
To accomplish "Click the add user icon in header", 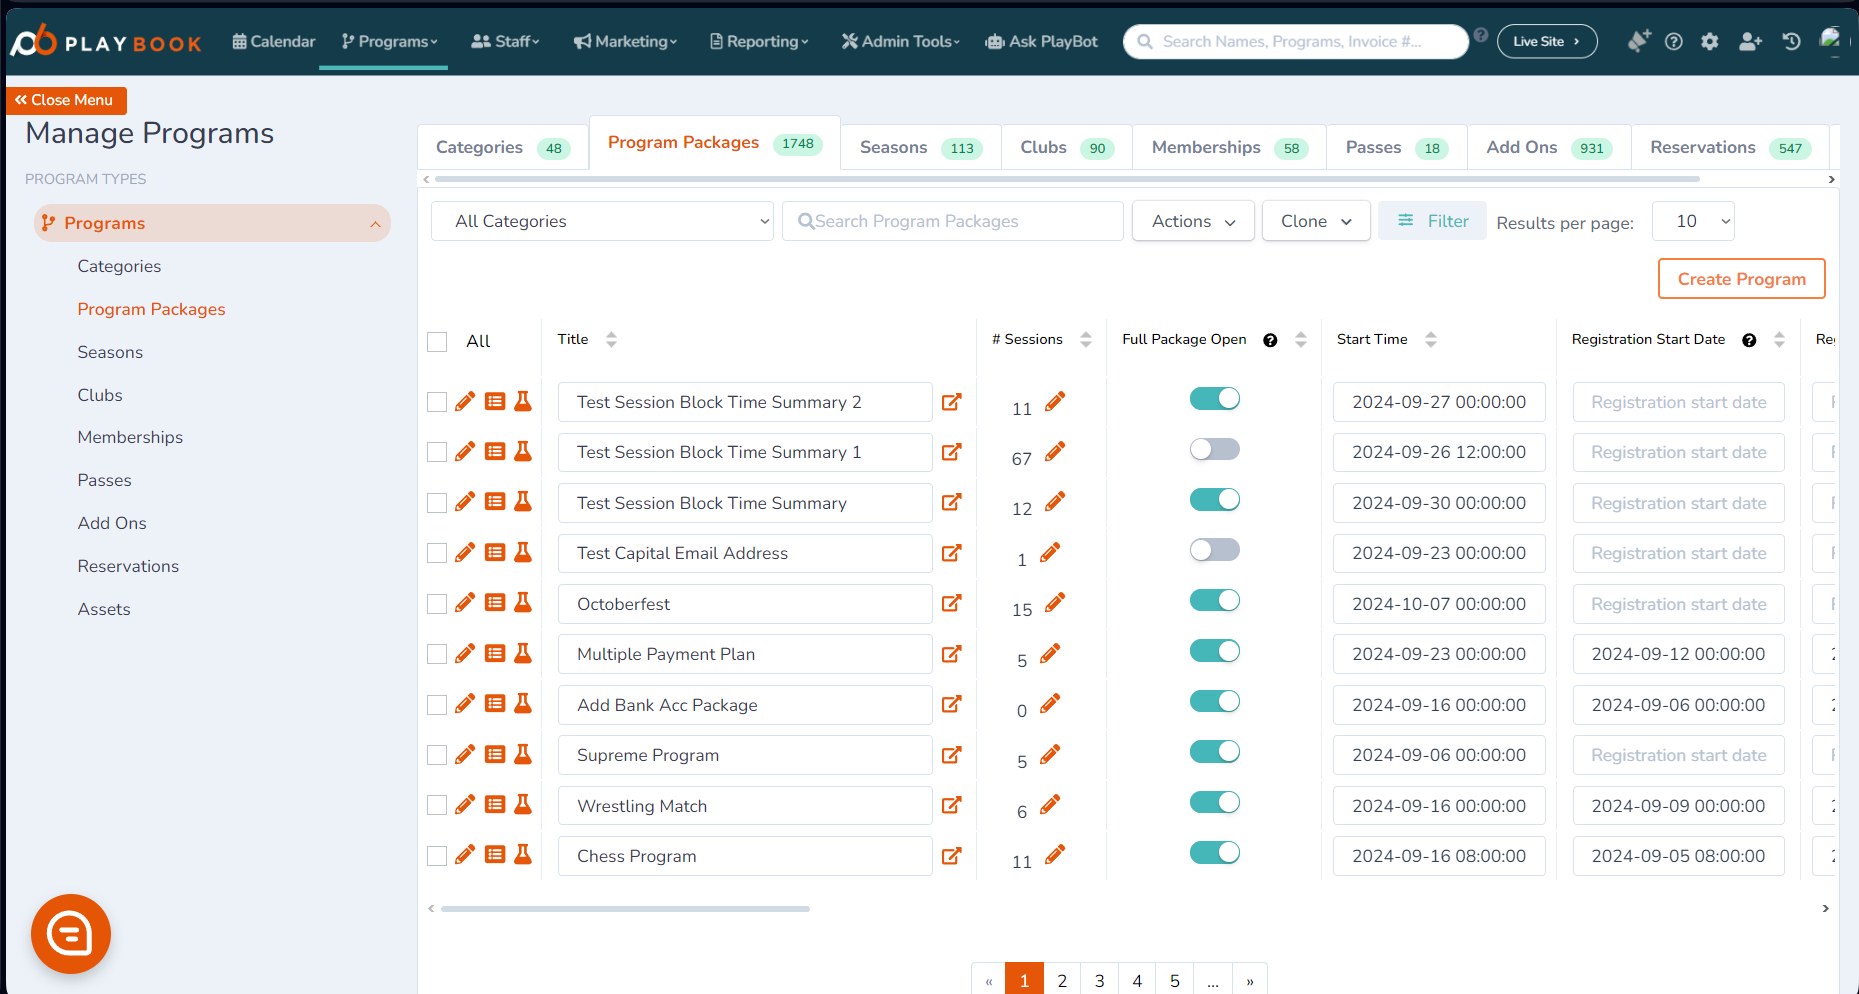I will [1750, 42].
